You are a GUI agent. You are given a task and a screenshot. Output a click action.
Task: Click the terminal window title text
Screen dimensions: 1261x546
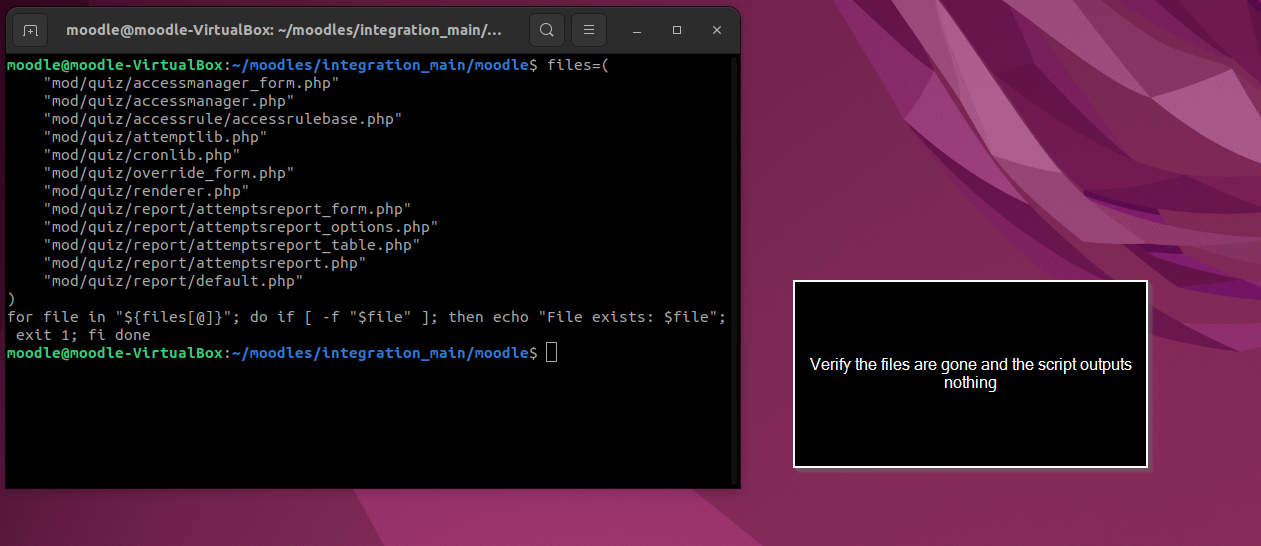point(284,30)
